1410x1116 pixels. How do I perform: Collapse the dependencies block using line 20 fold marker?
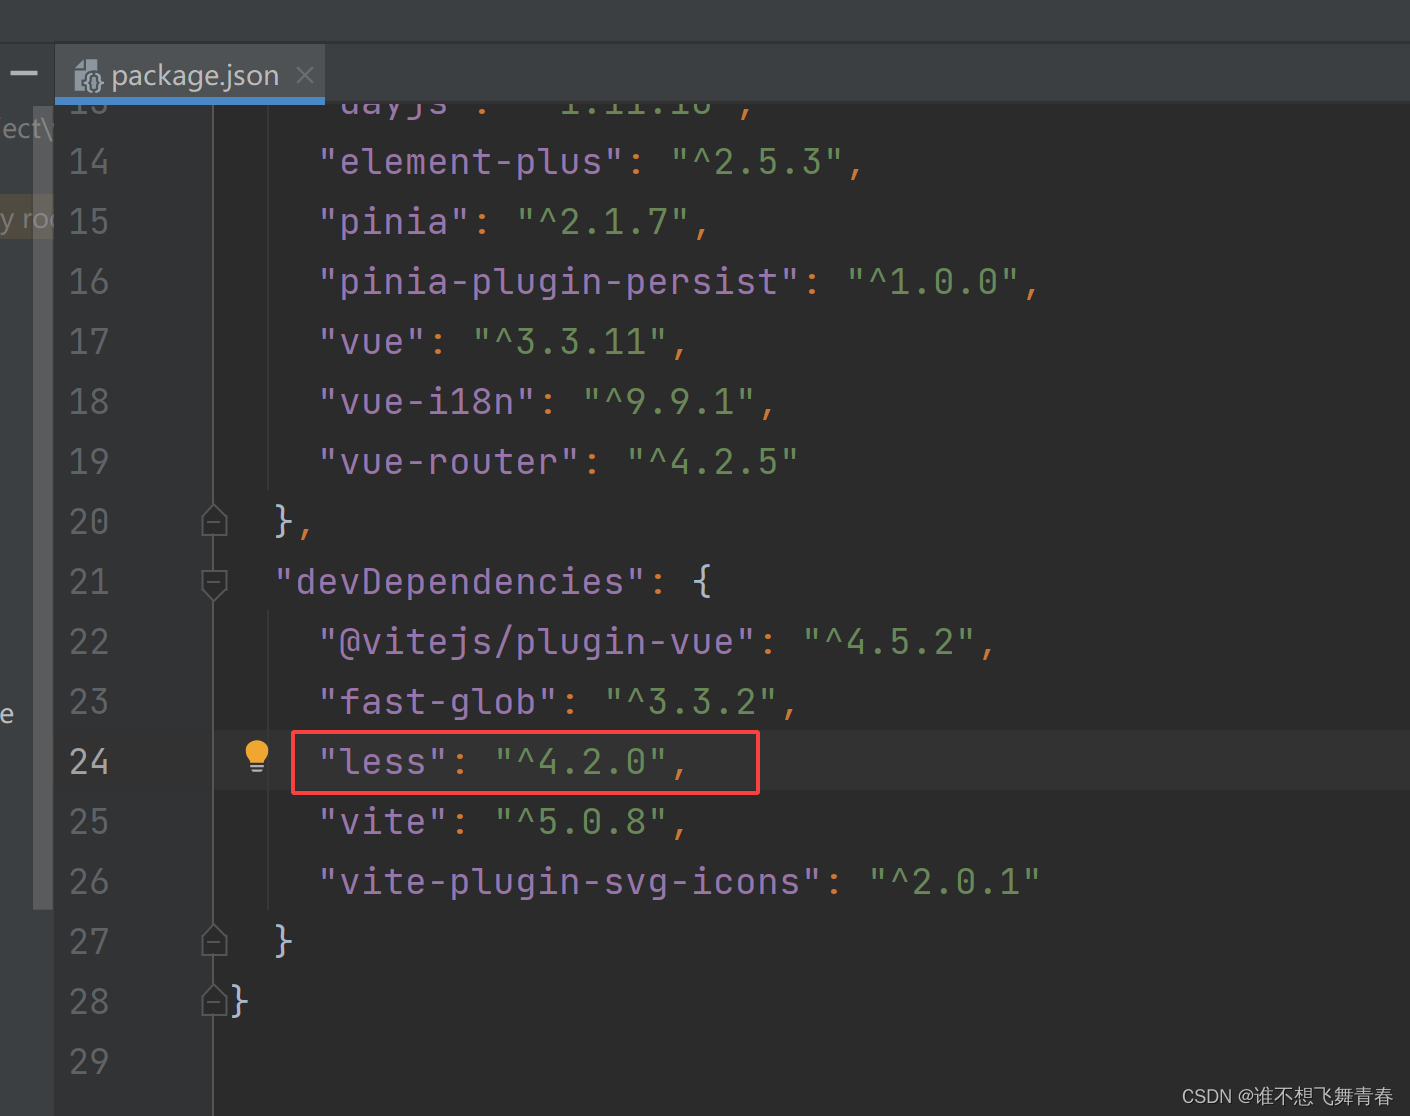pyautogui.click(x=214, y=520)
